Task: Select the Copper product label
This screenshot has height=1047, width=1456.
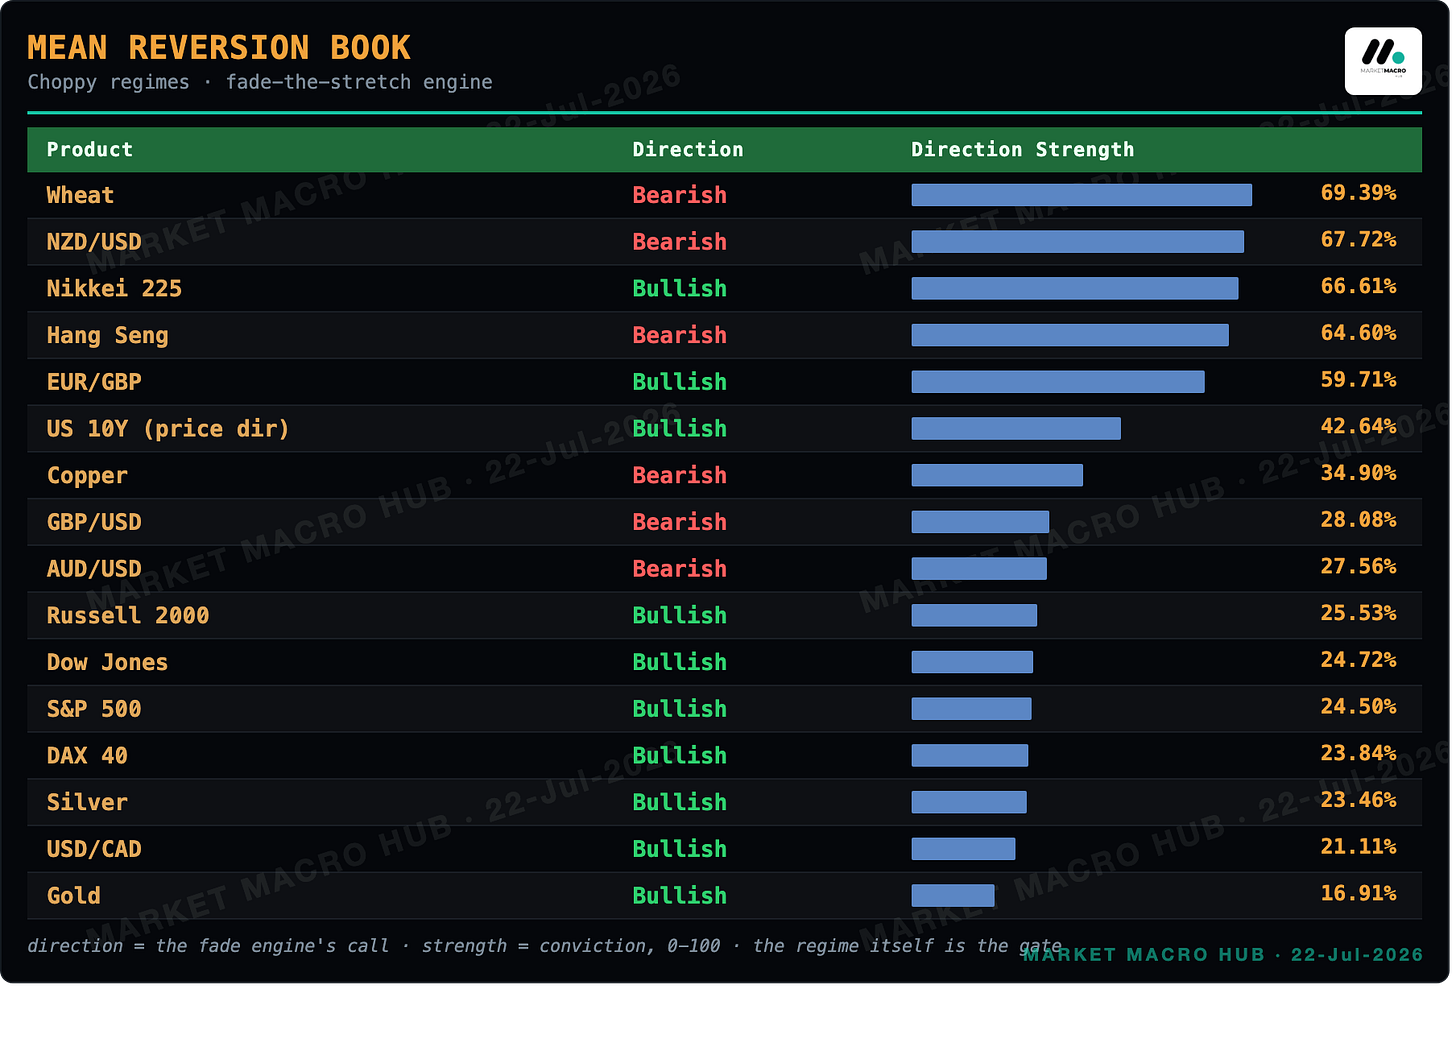Action: (87, 476)
